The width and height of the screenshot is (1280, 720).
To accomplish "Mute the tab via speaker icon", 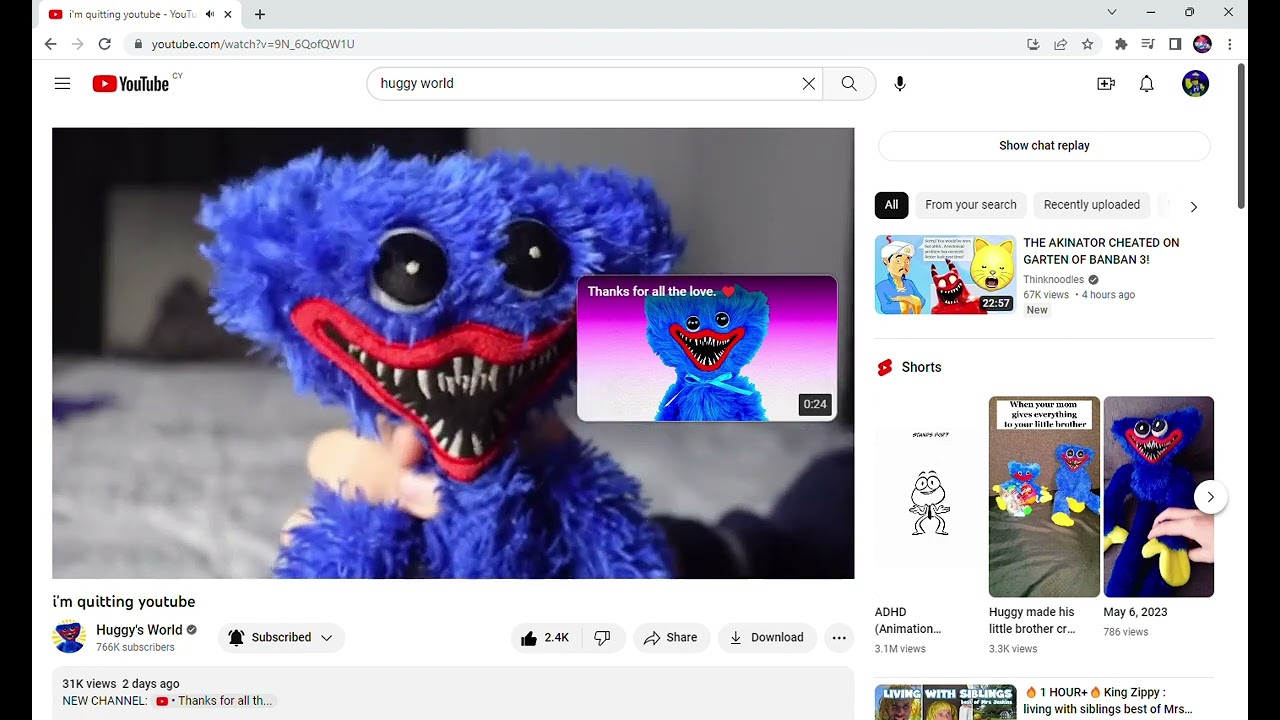I will pyautogui.click(x=210, y=14).
